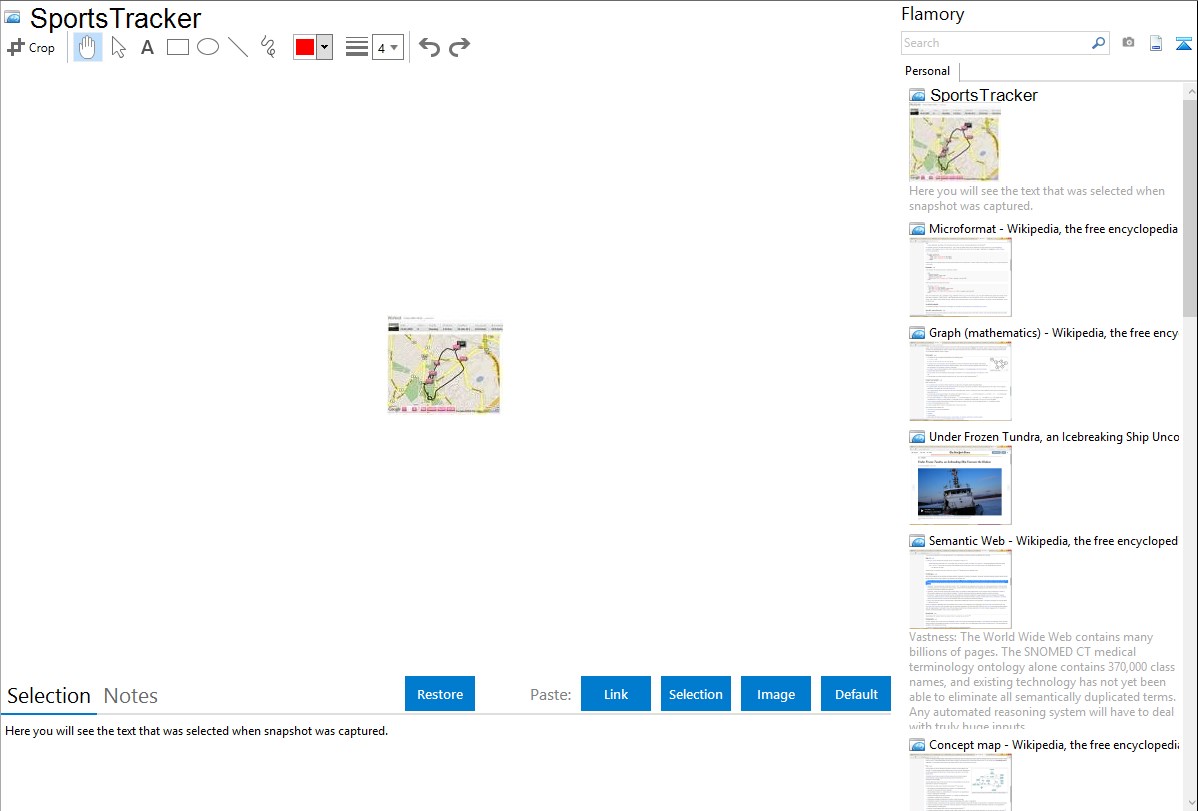
Task: Click the sidebar vertical scrollbar thumb
Action: click(x=1190, y=208)
